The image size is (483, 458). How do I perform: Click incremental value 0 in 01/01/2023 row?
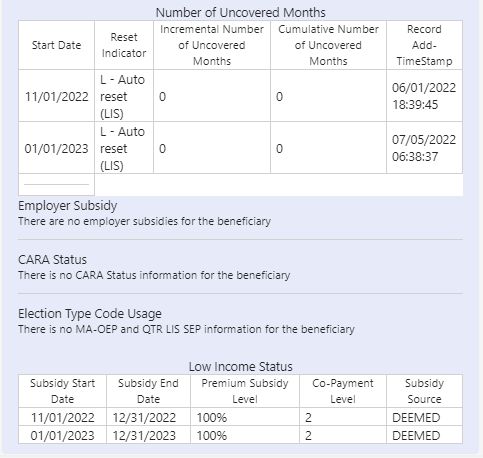pyautogui.click(x=162, y=149)
